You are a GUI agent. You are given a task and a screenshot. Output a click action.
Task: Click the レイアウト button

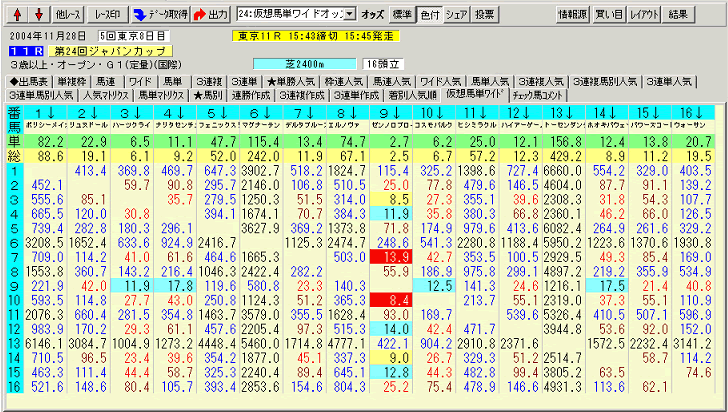coord(644,15)
